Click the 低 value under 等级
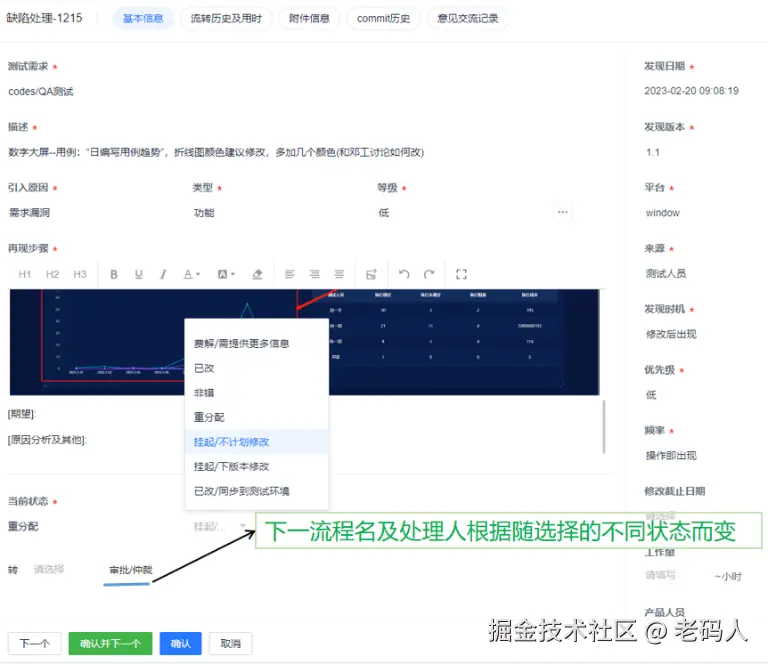768x664 pixels. (384, 213)
